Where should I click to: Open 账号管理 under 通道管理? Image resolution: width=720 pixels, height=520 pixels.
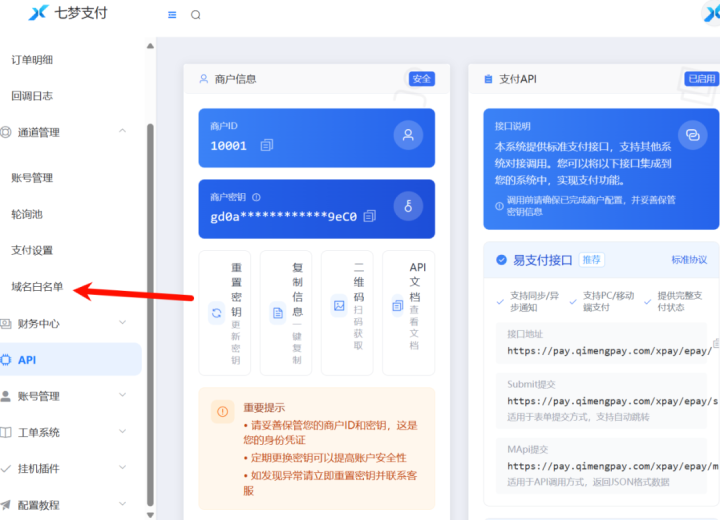click(x=32, y=178)
